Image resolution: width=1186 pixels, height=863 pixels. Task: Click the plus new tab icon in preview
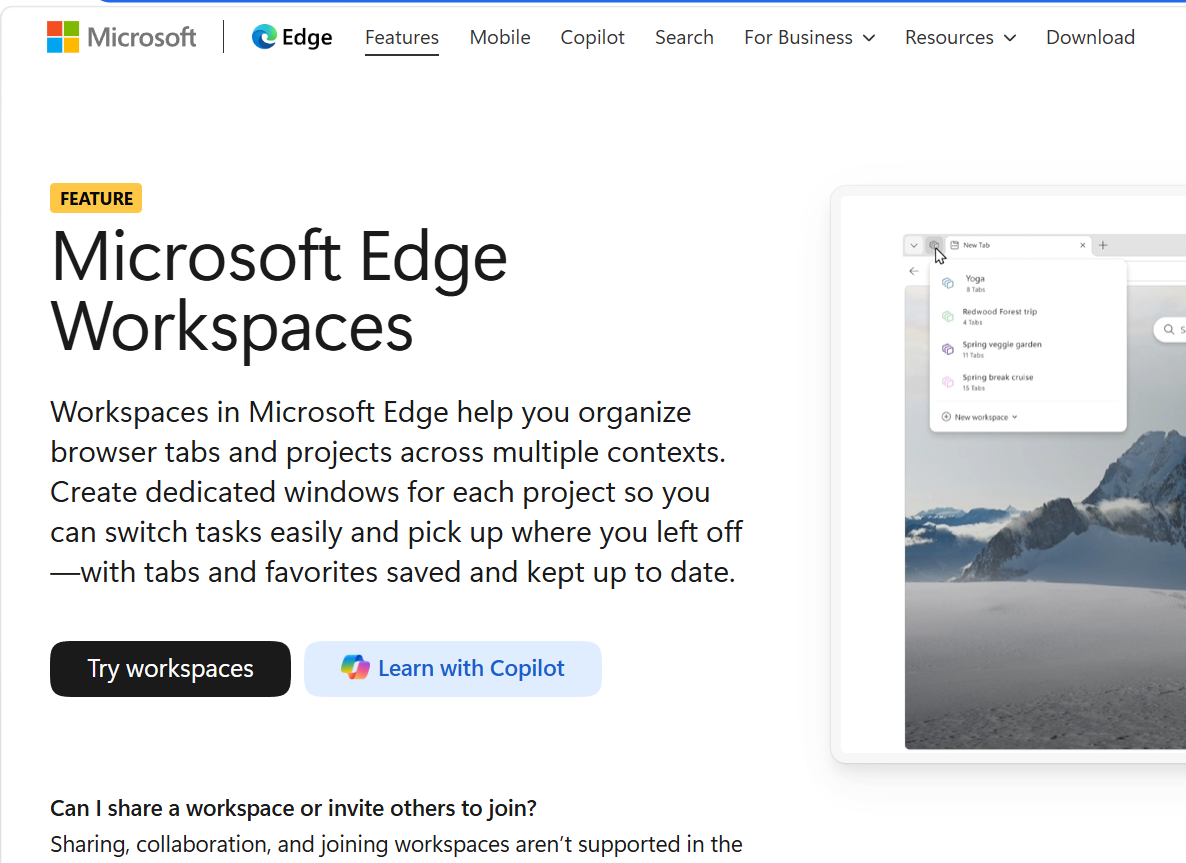pyautogui.click(x=1103, y=245)
